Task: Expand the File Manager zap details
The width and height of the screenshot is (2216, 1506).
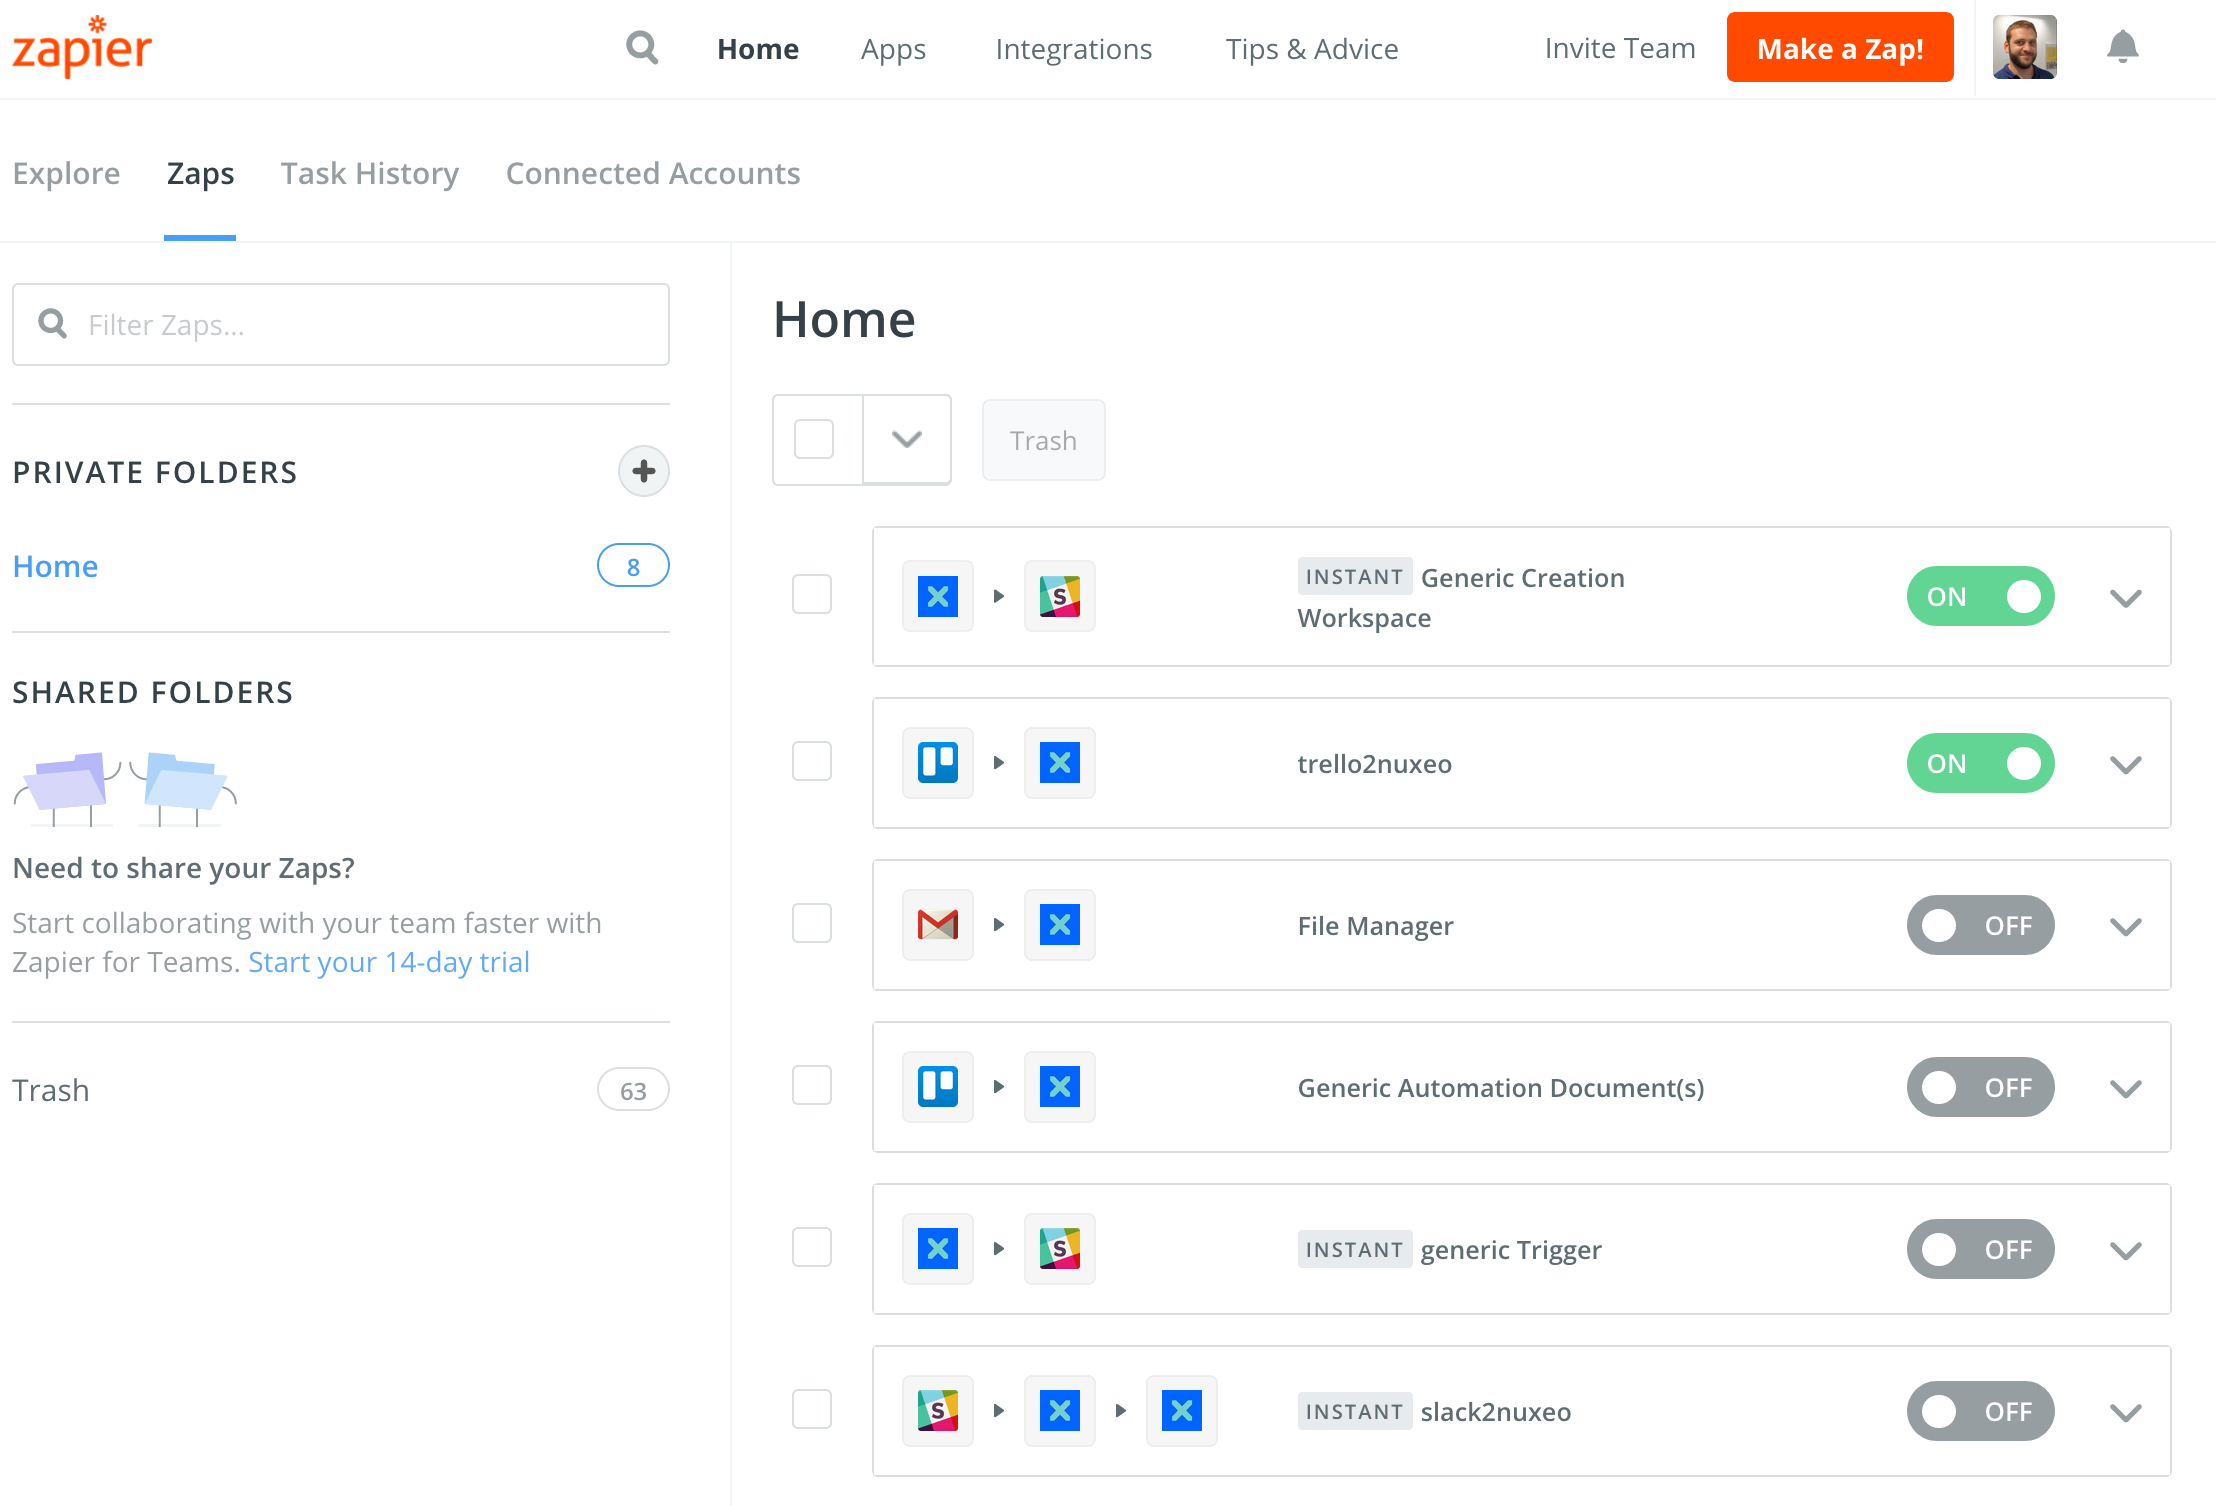Action: click(2124, 924)
